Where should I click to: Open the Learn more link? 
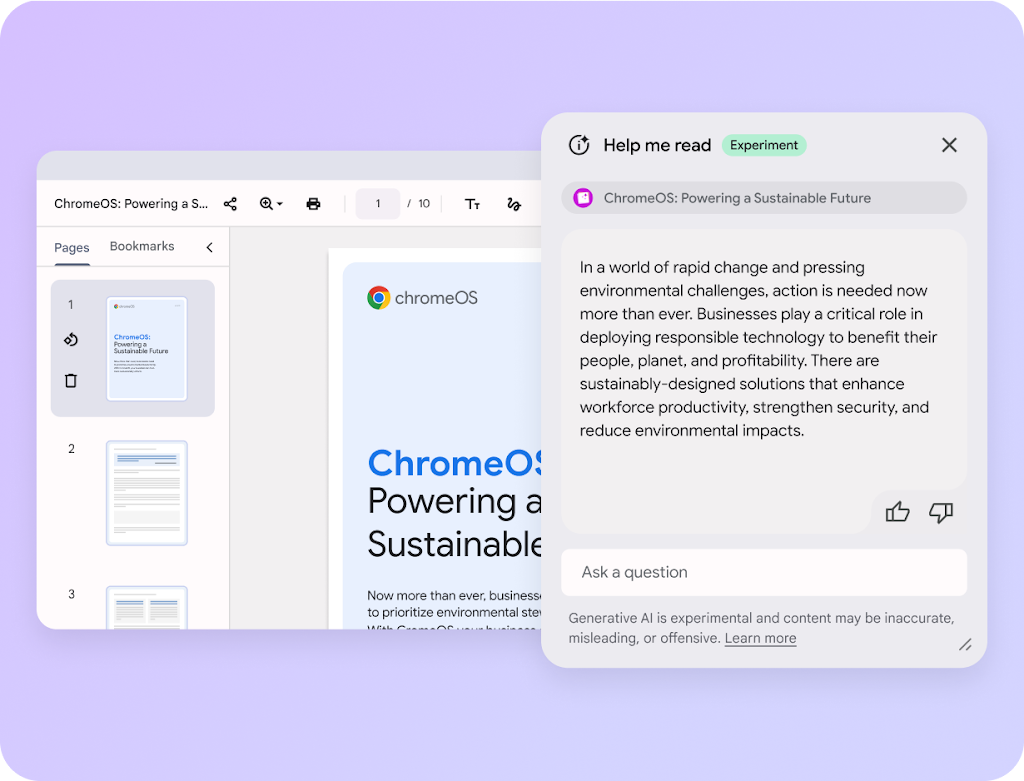[x=760, y=638]
